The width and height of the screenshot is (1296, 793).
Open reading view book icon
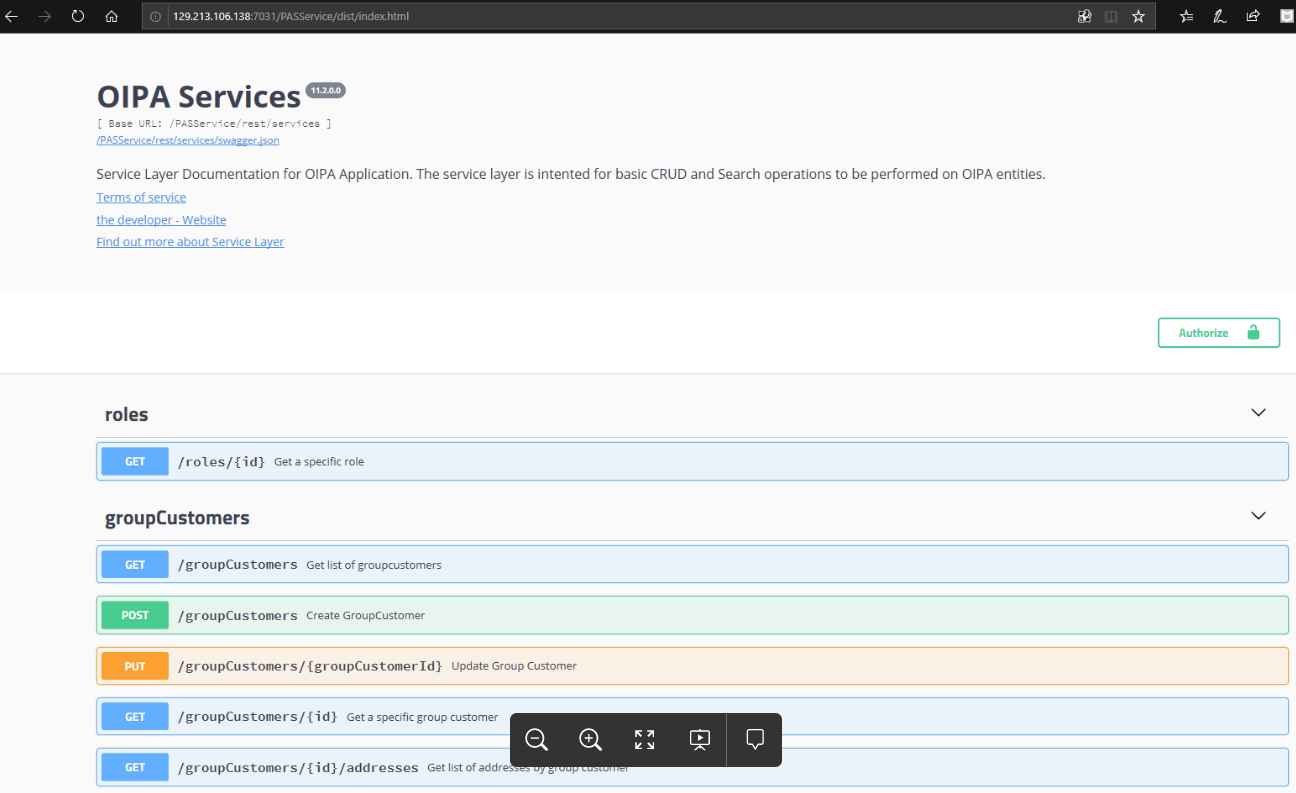click(1111, 16)
